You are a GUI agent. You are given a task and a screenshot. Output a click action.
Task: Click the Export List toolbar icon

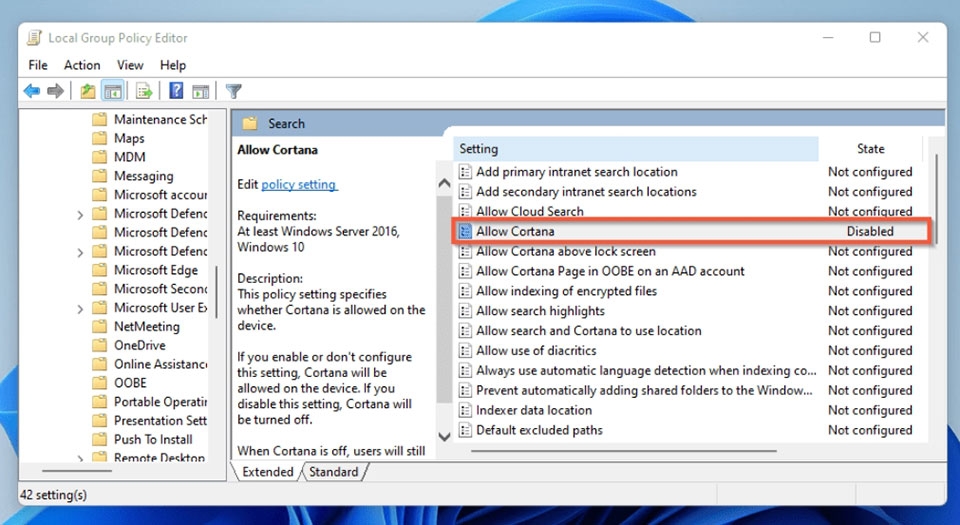point(144,92)
